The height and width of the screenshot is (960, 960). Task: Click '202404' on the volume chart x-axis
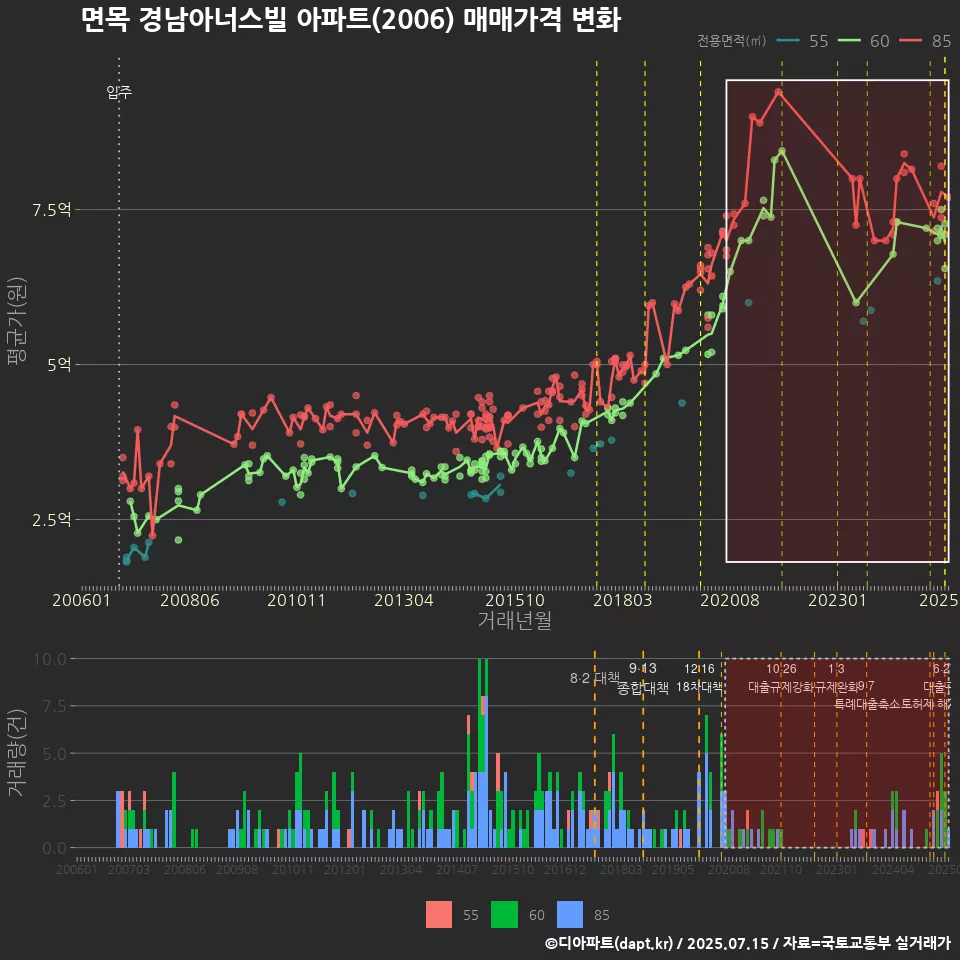[893, 869]
